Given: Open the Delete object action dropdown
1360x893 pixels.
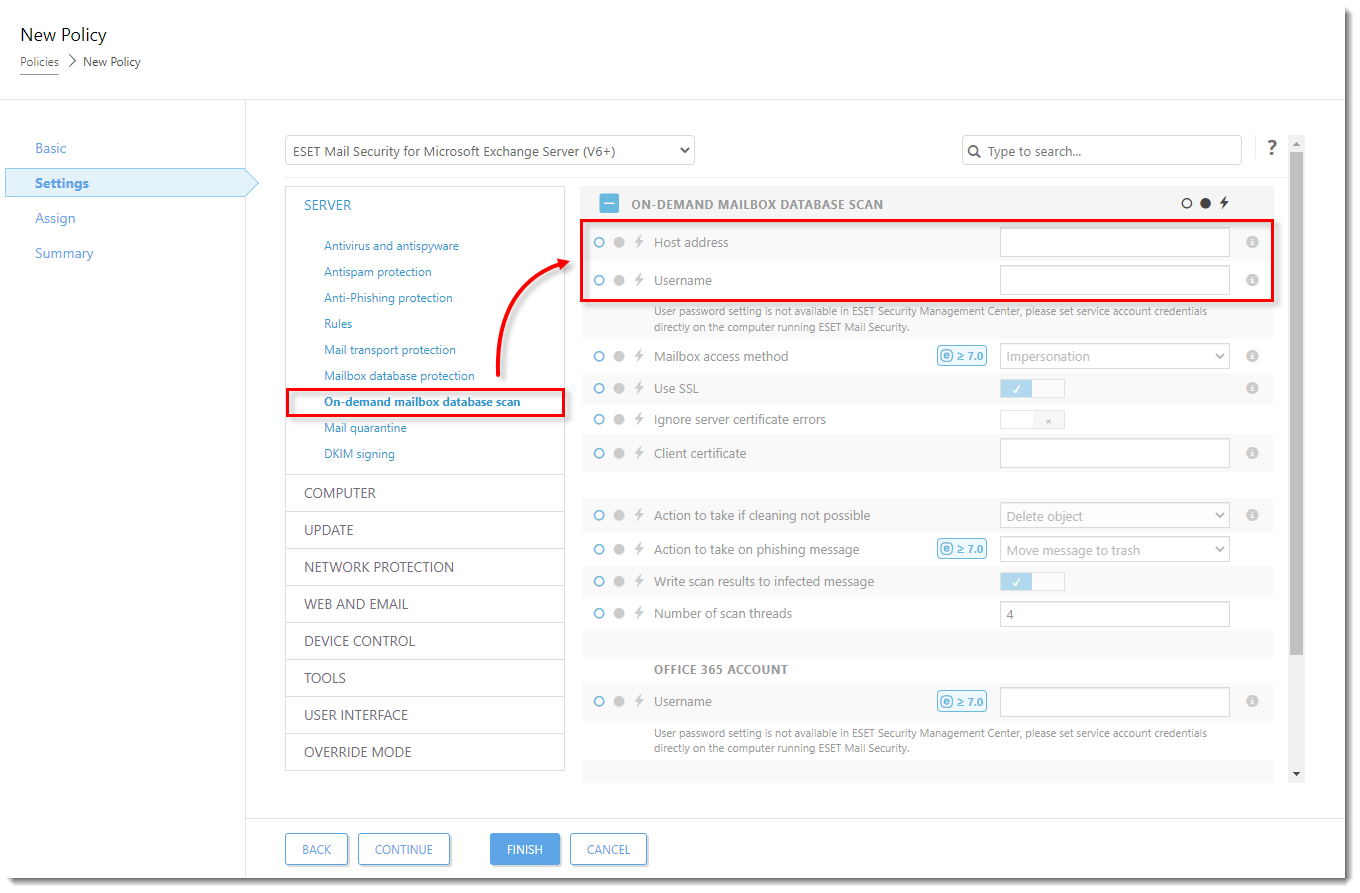Looking at the screenshot, I should click(x=1115, y=516).
